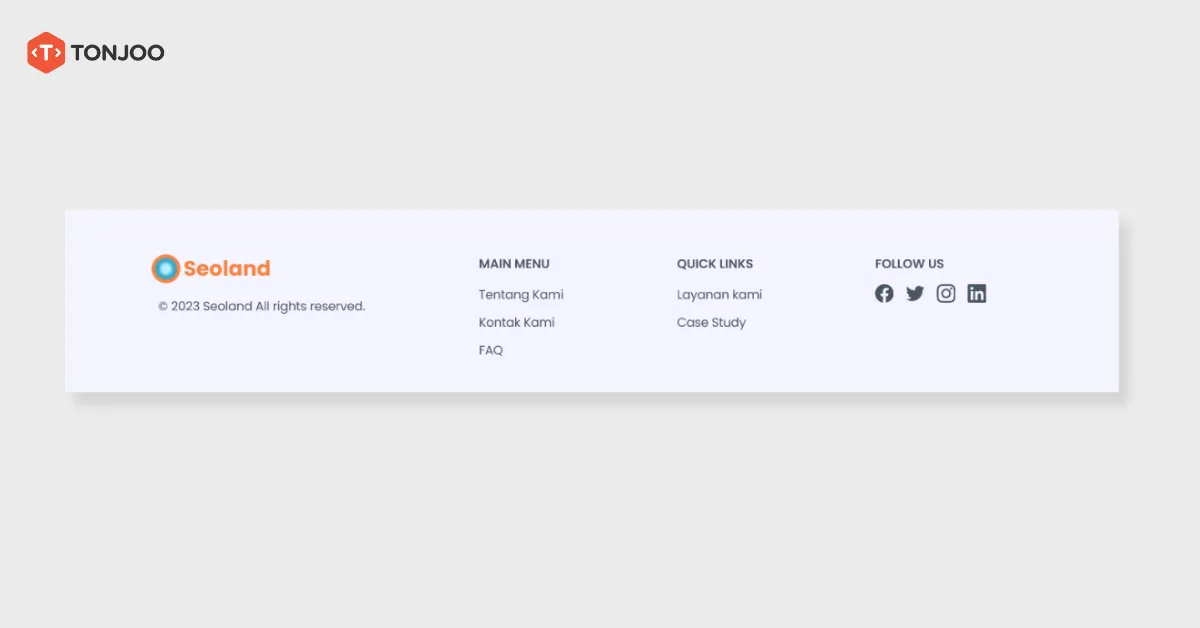Click the Seoland logo's inner blue circle
Screen dimensions: 1200x628
pyautogui.click(x=165, y=268)
